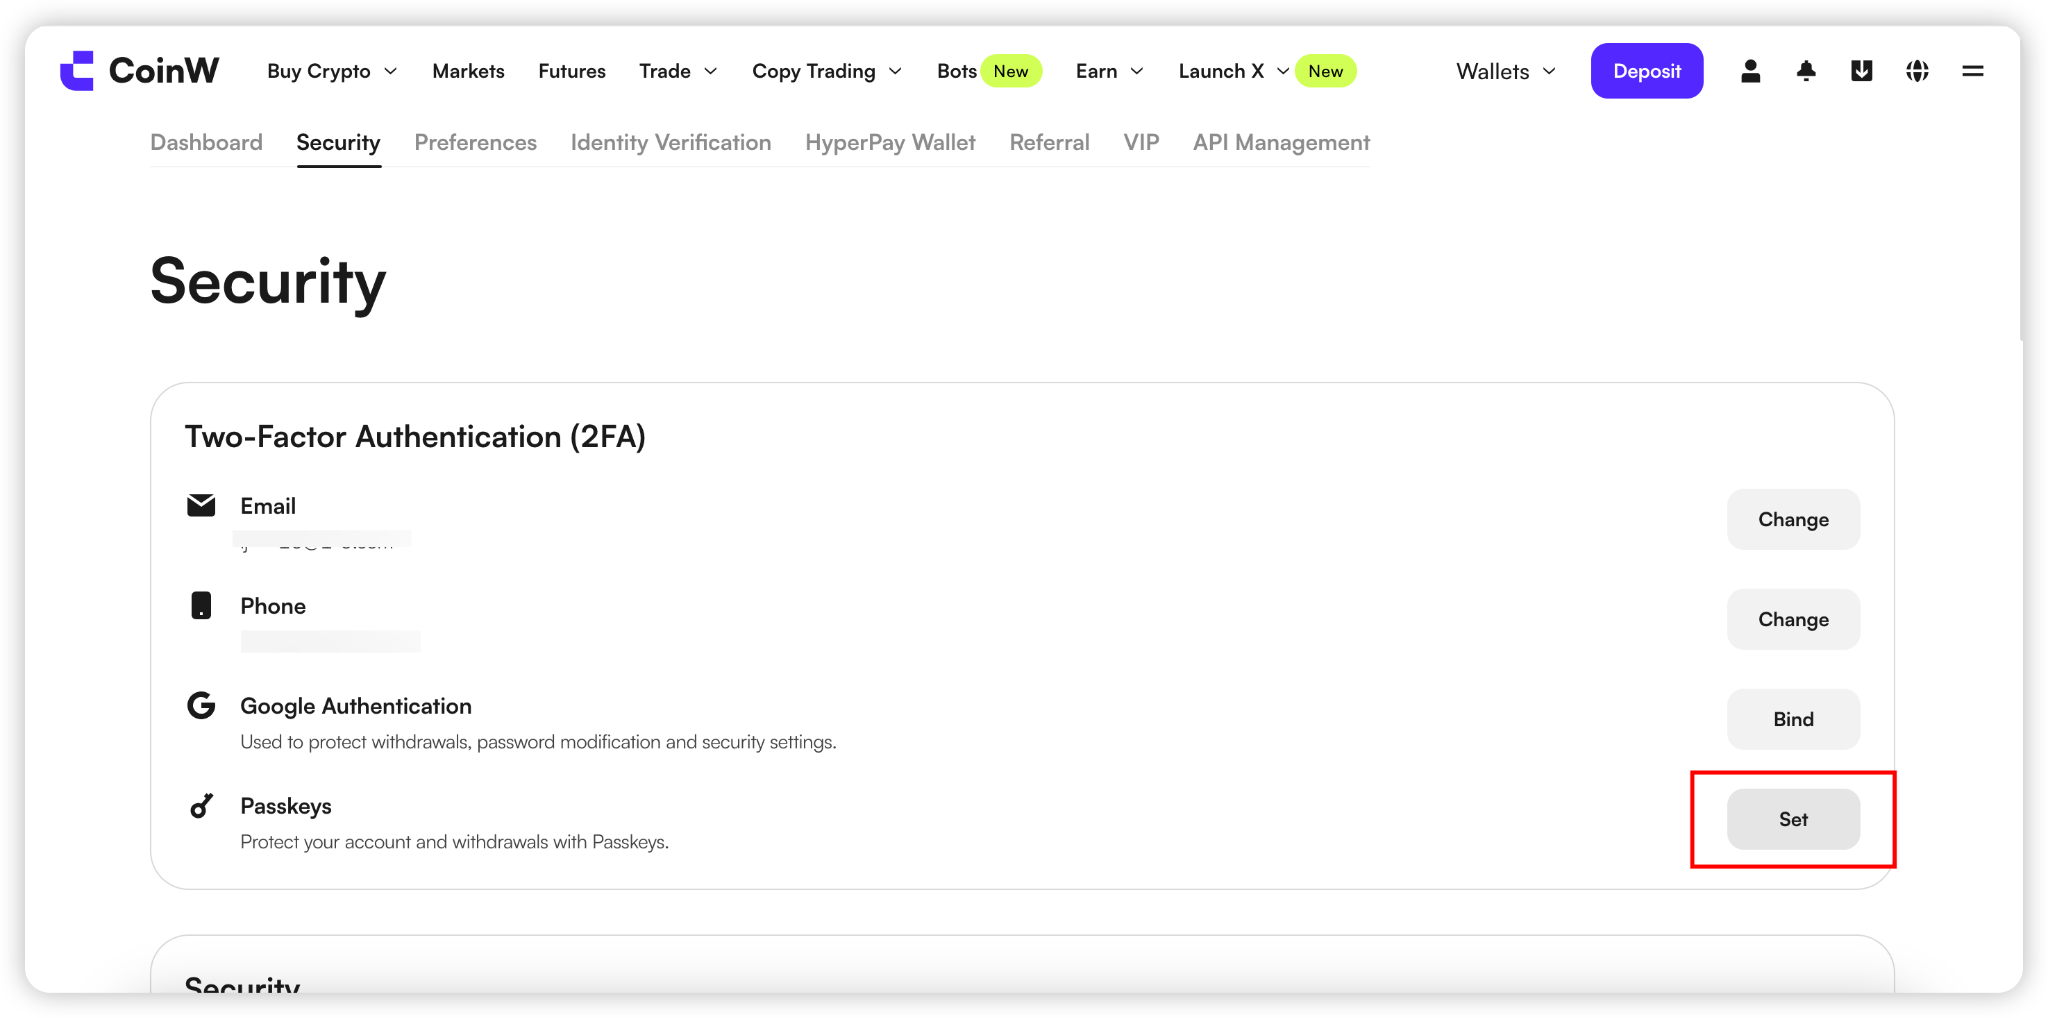
Task: Click the Passkeys key icon
Action: 201,806
